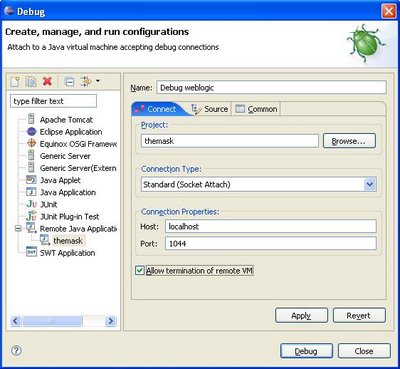Click the Equinox OSGi Framework icon
This screenshot has height=369, width=400.
(x=31, y=144)
